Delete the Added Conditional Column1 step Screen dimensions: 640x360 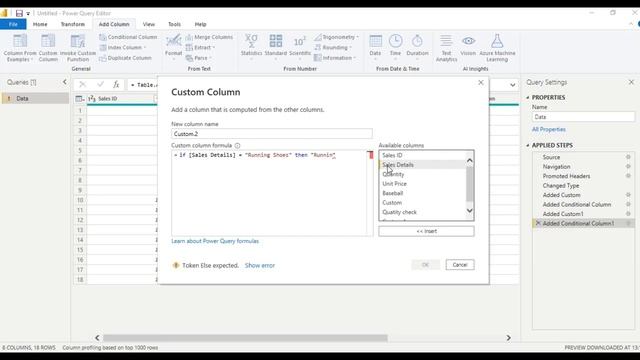pos(538,223)
